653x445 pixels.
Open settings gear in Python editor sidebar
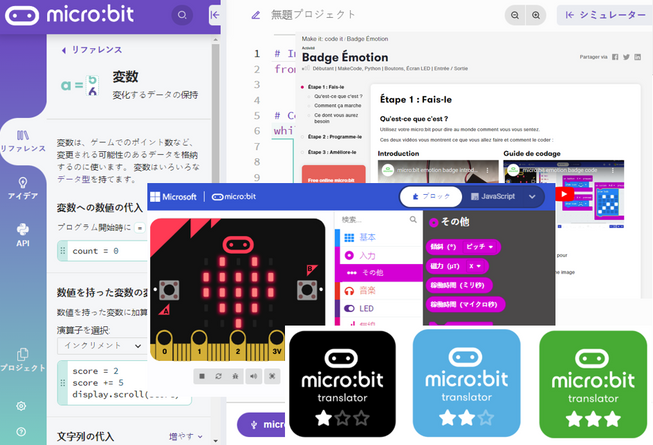tap(21, 406)
